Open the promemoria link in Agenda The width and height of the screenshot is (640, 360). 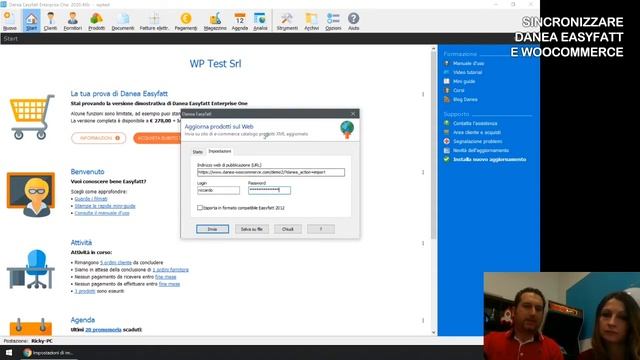[x=103, y=329]
